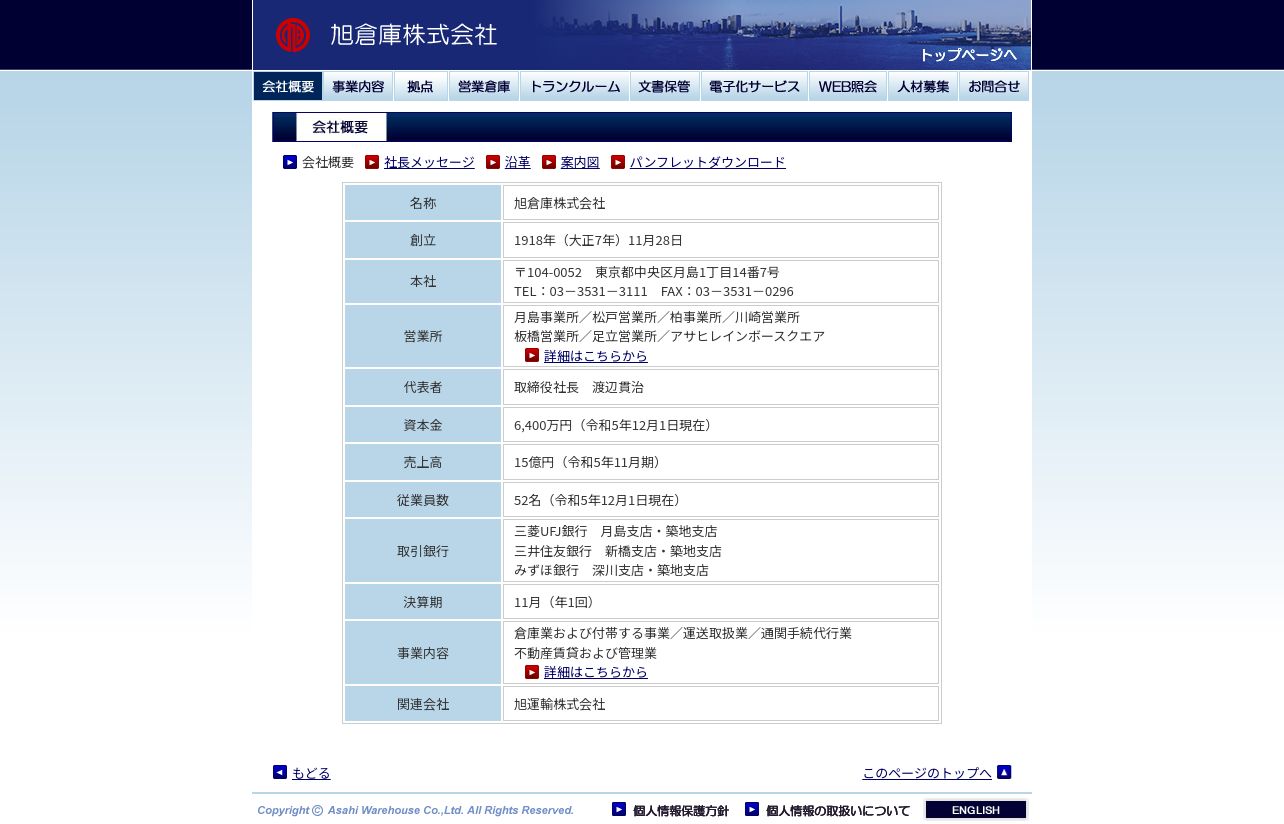Open the 電子化サービス navigation tab

click(x=755, y=86)
